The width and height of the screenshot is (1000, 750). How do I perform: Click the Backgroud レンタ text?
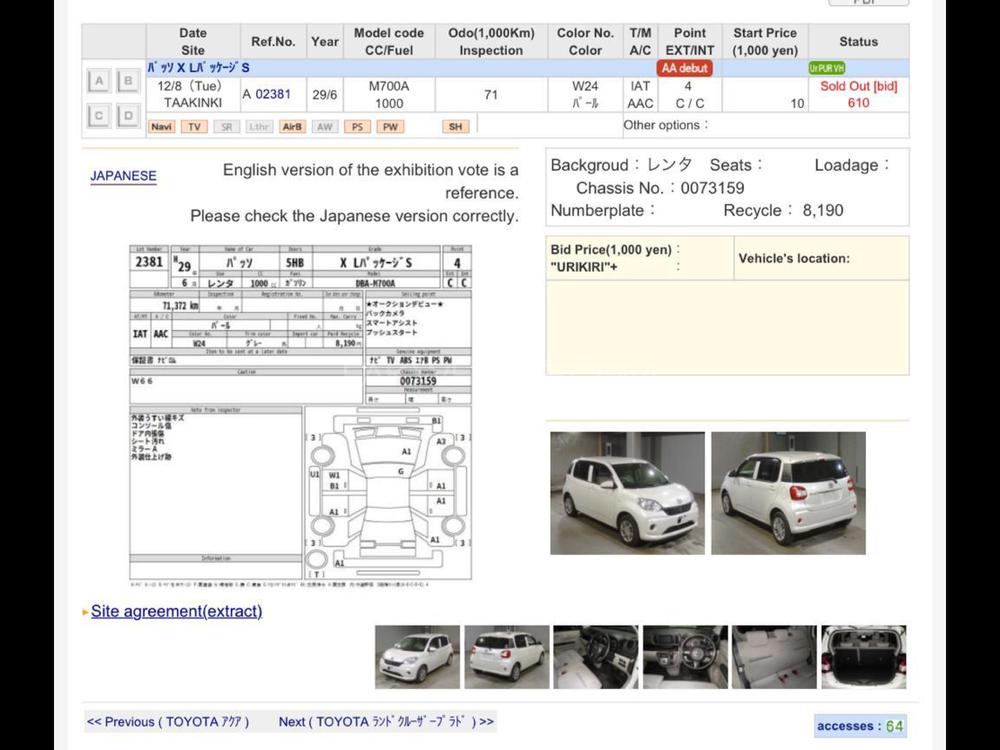621,165
